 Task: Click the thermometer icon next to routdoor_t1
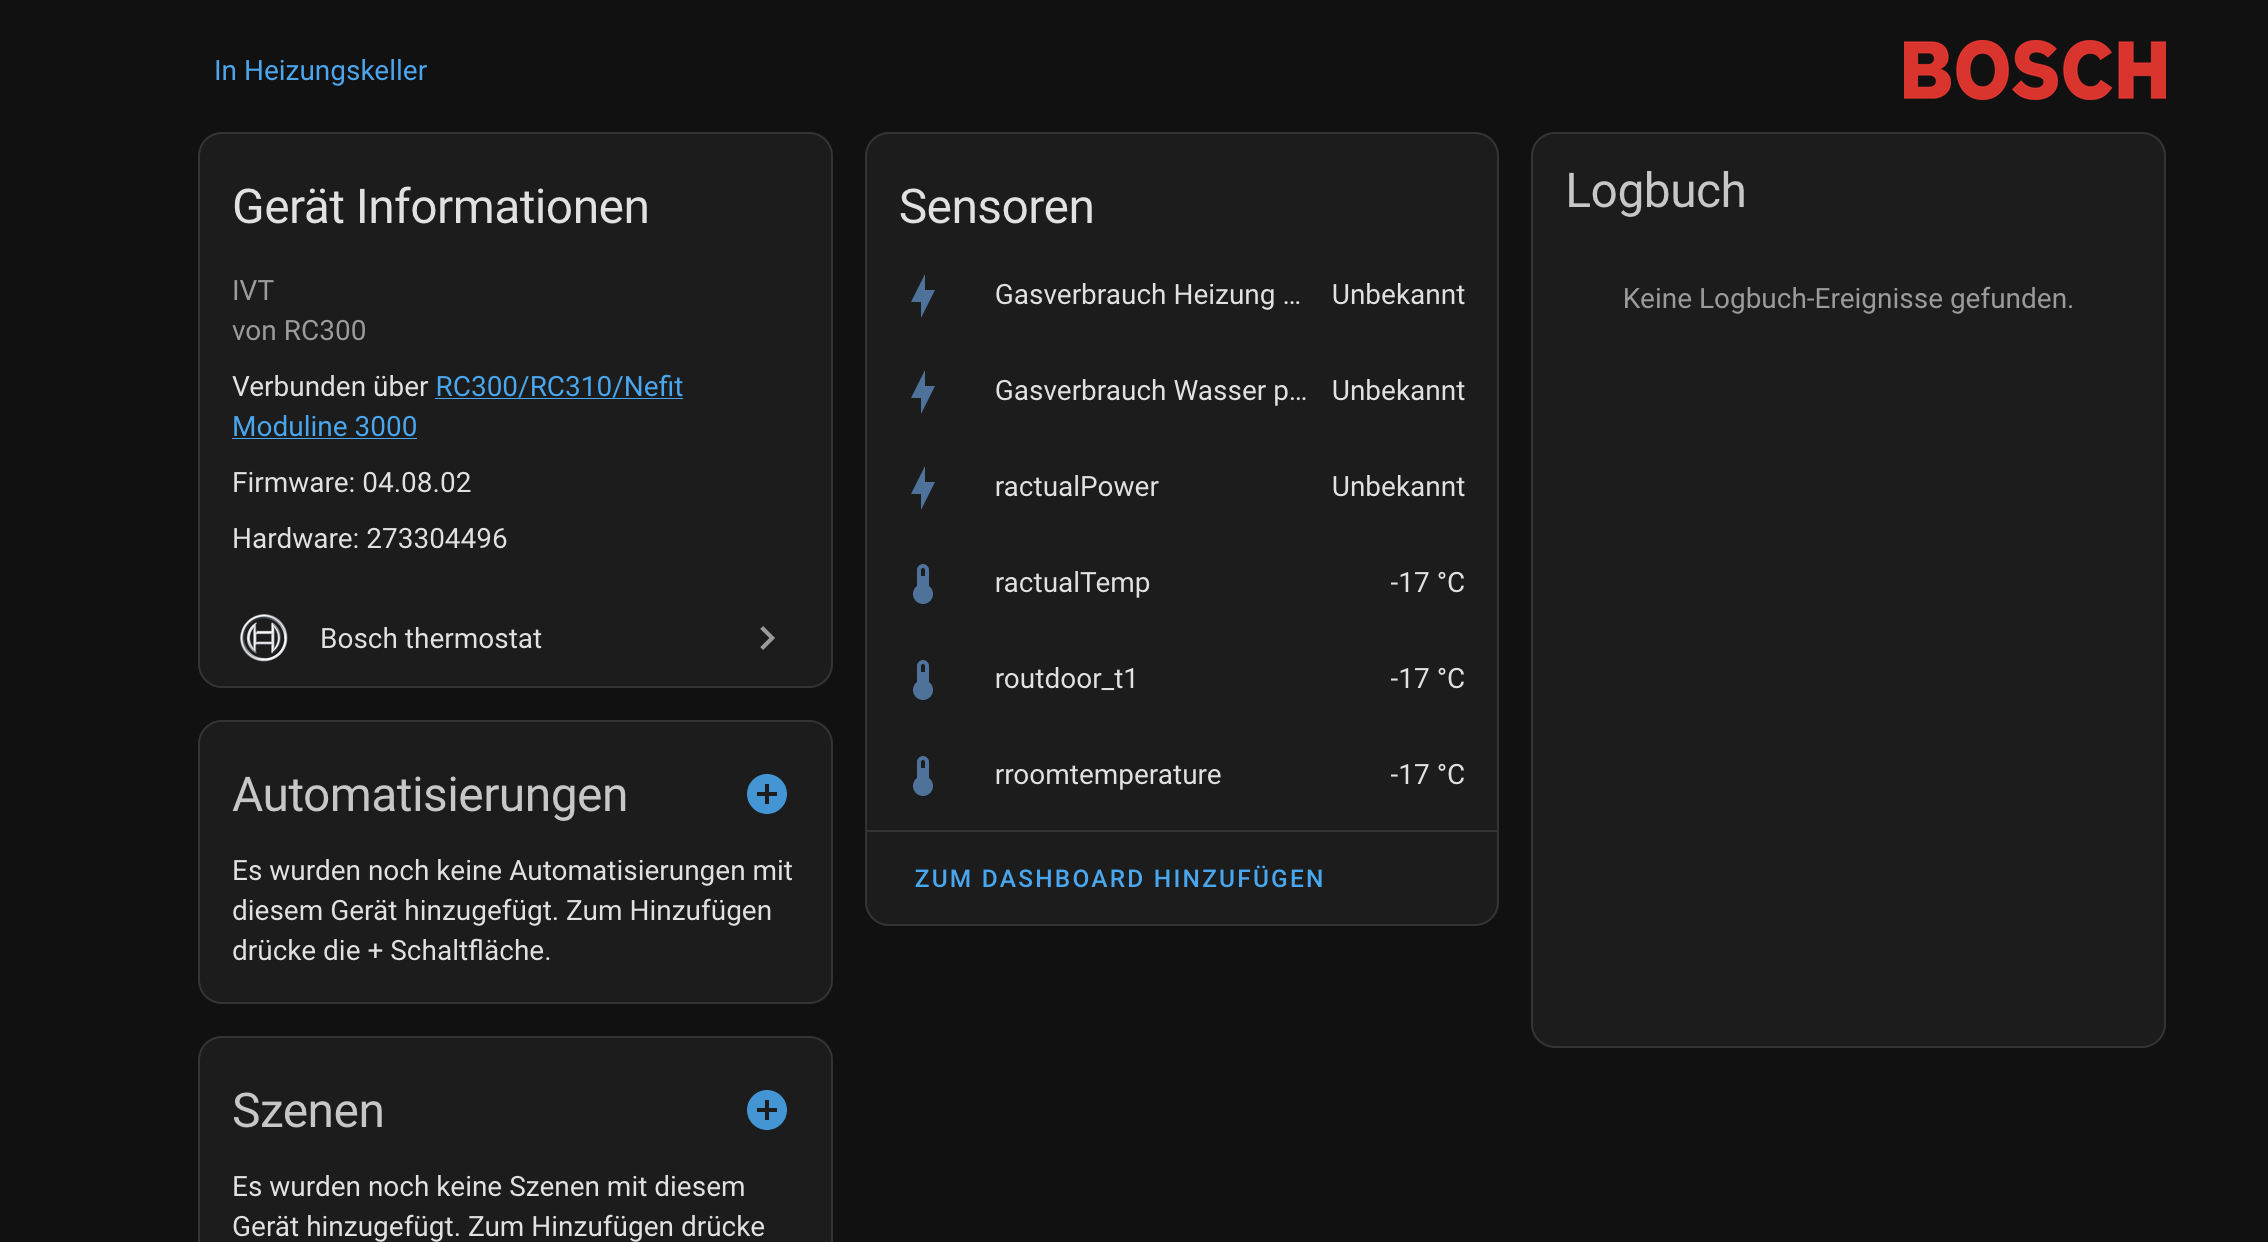[x=923, y=679]
